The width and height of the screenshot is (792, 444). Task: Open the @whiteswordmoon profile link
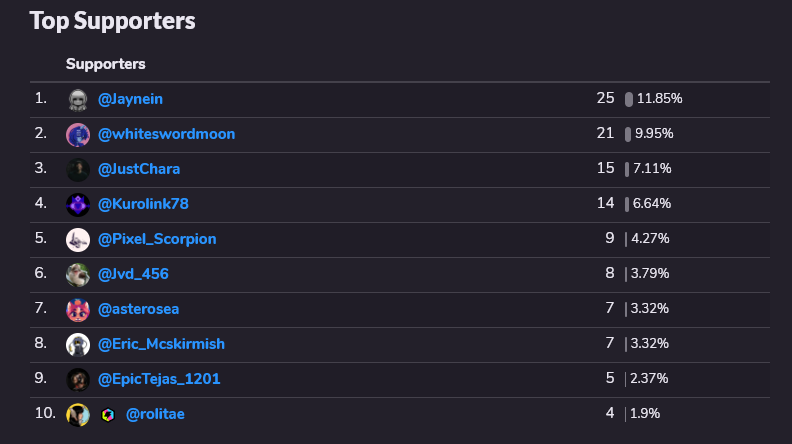coord(166,134)
